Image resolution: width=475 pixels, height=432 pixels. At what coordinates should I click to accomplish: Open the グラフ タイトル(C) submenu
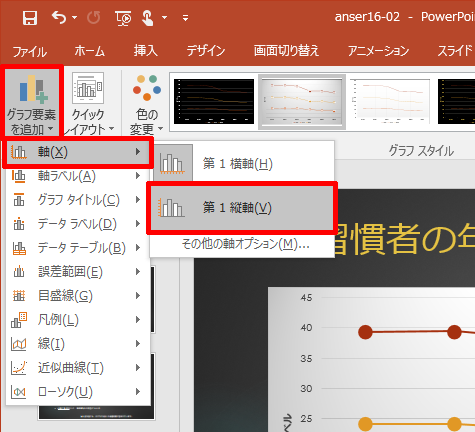click(x=78, y=200)
